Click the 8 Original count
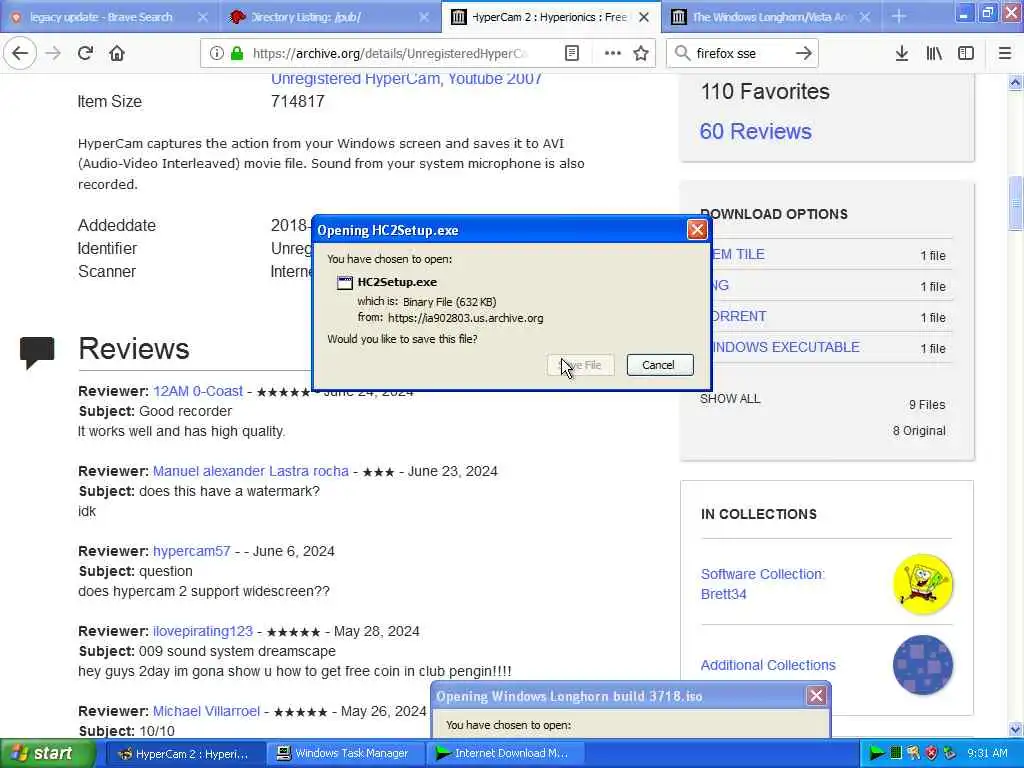The height and width of the screenshot is (768, 1024). pos(919,431)
